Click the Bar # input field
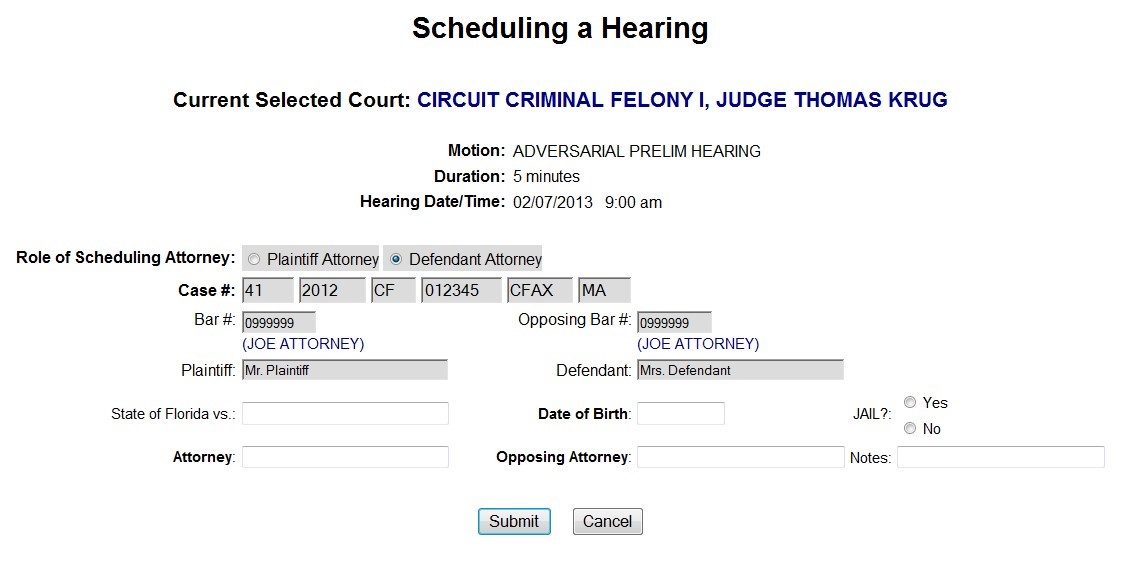This screenshot has height=568, width=1130. (x=278, y=322)
